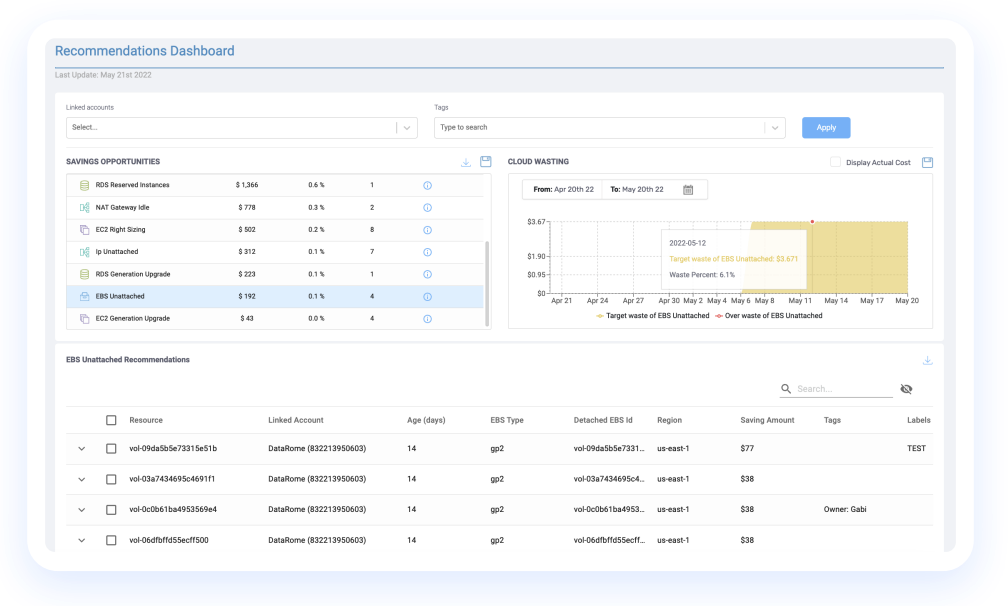
Task: Open the Tags search dropdown
Action: click(609, 127)
